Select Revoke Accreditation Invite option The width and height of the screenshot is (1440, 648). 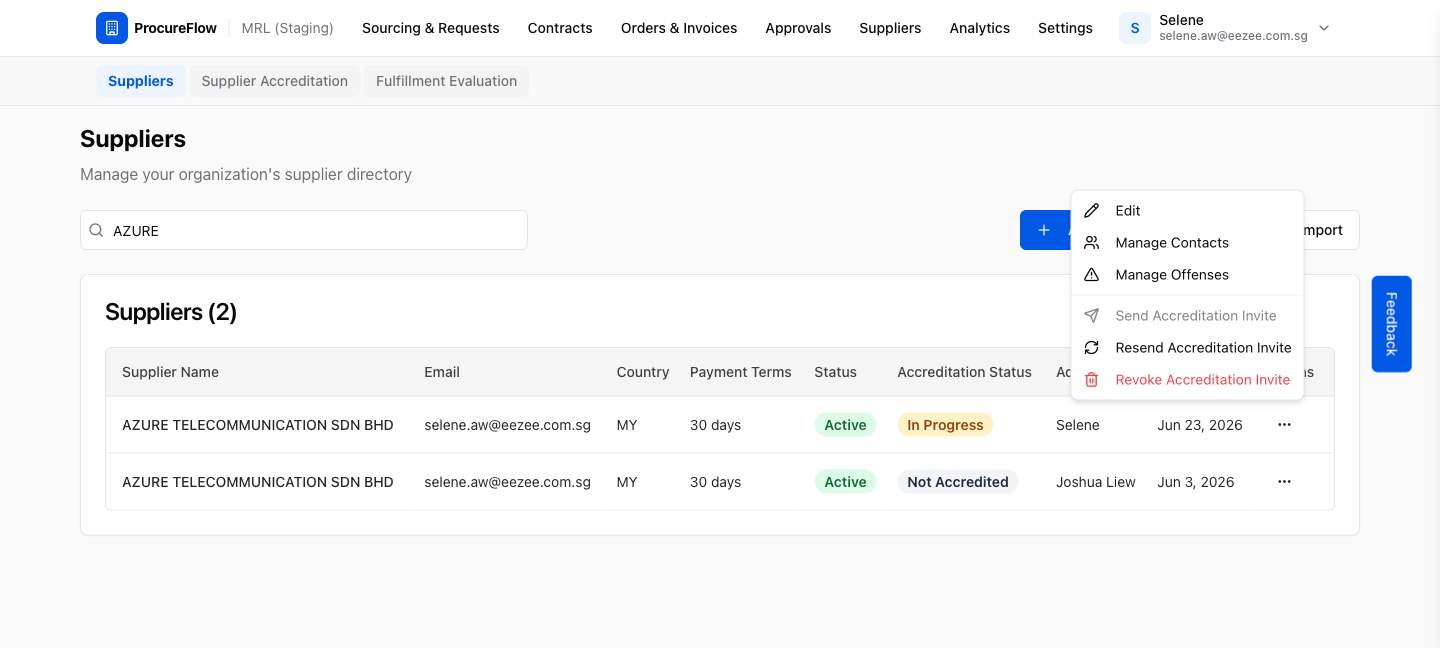[x=1187, y=379]
